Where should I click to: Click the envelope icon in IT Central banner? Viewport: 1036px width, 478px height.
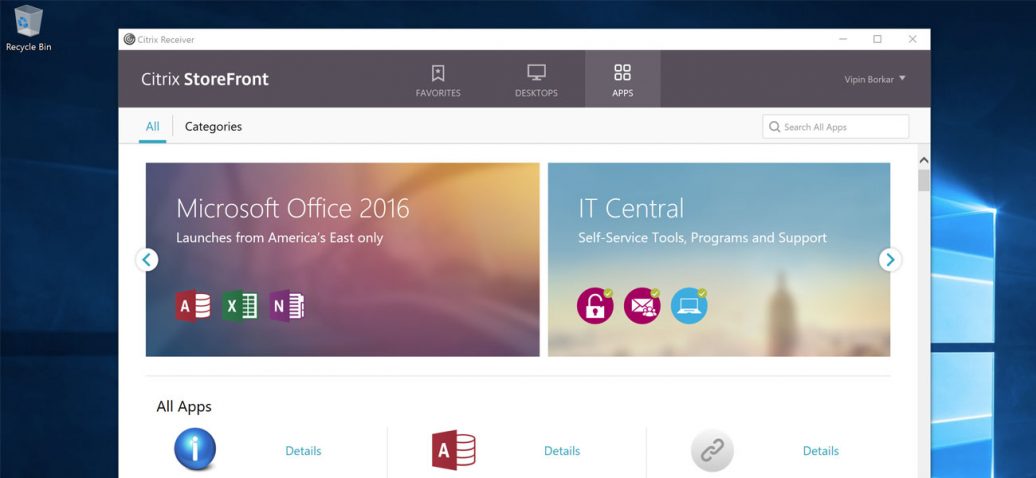point(642,305)
